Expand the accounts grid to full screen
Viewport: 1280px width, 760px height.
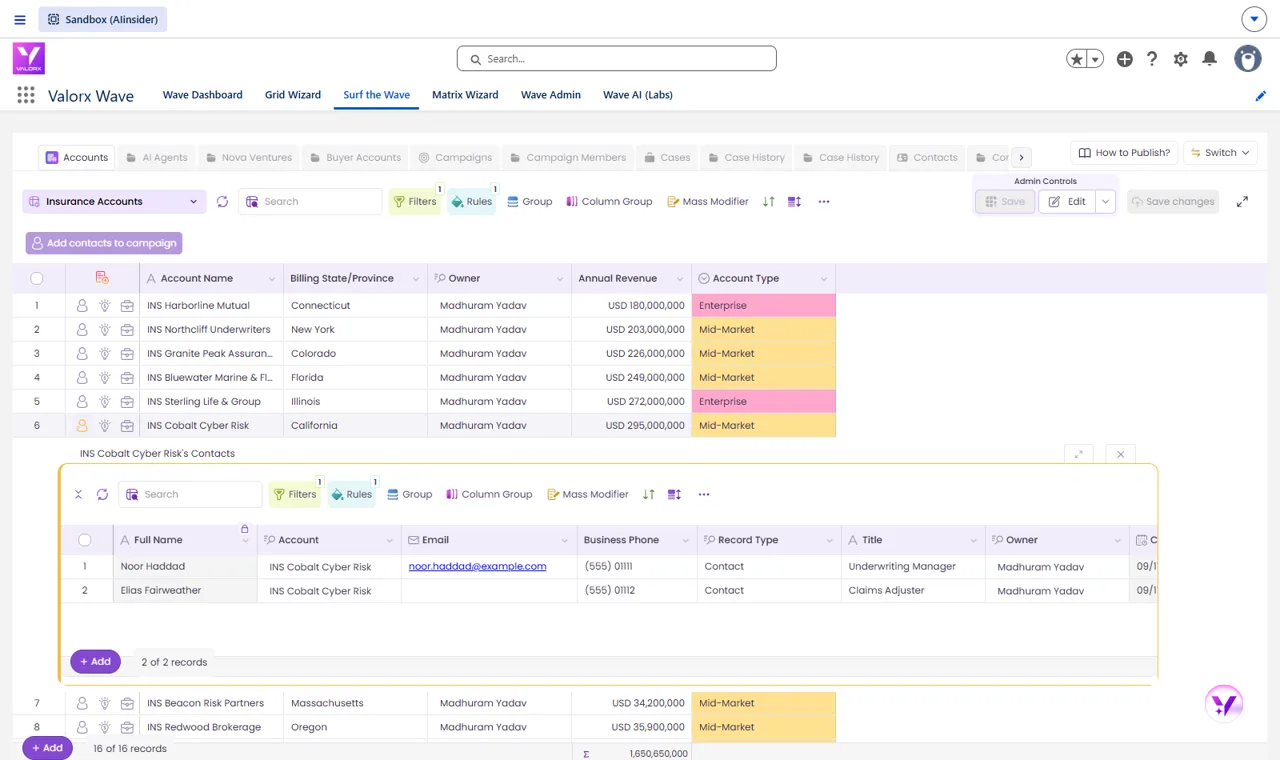[x=1242, y=202]
